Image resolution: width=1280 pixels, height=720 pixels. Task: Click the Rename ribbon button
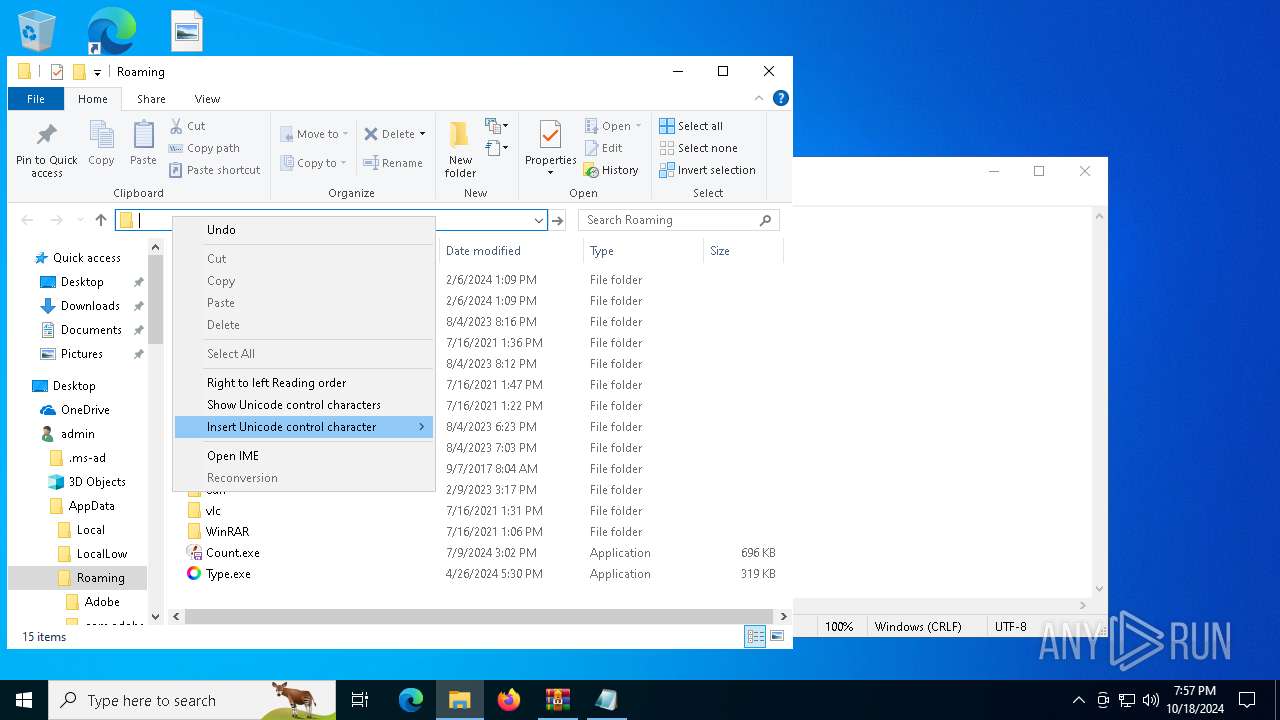393,163
